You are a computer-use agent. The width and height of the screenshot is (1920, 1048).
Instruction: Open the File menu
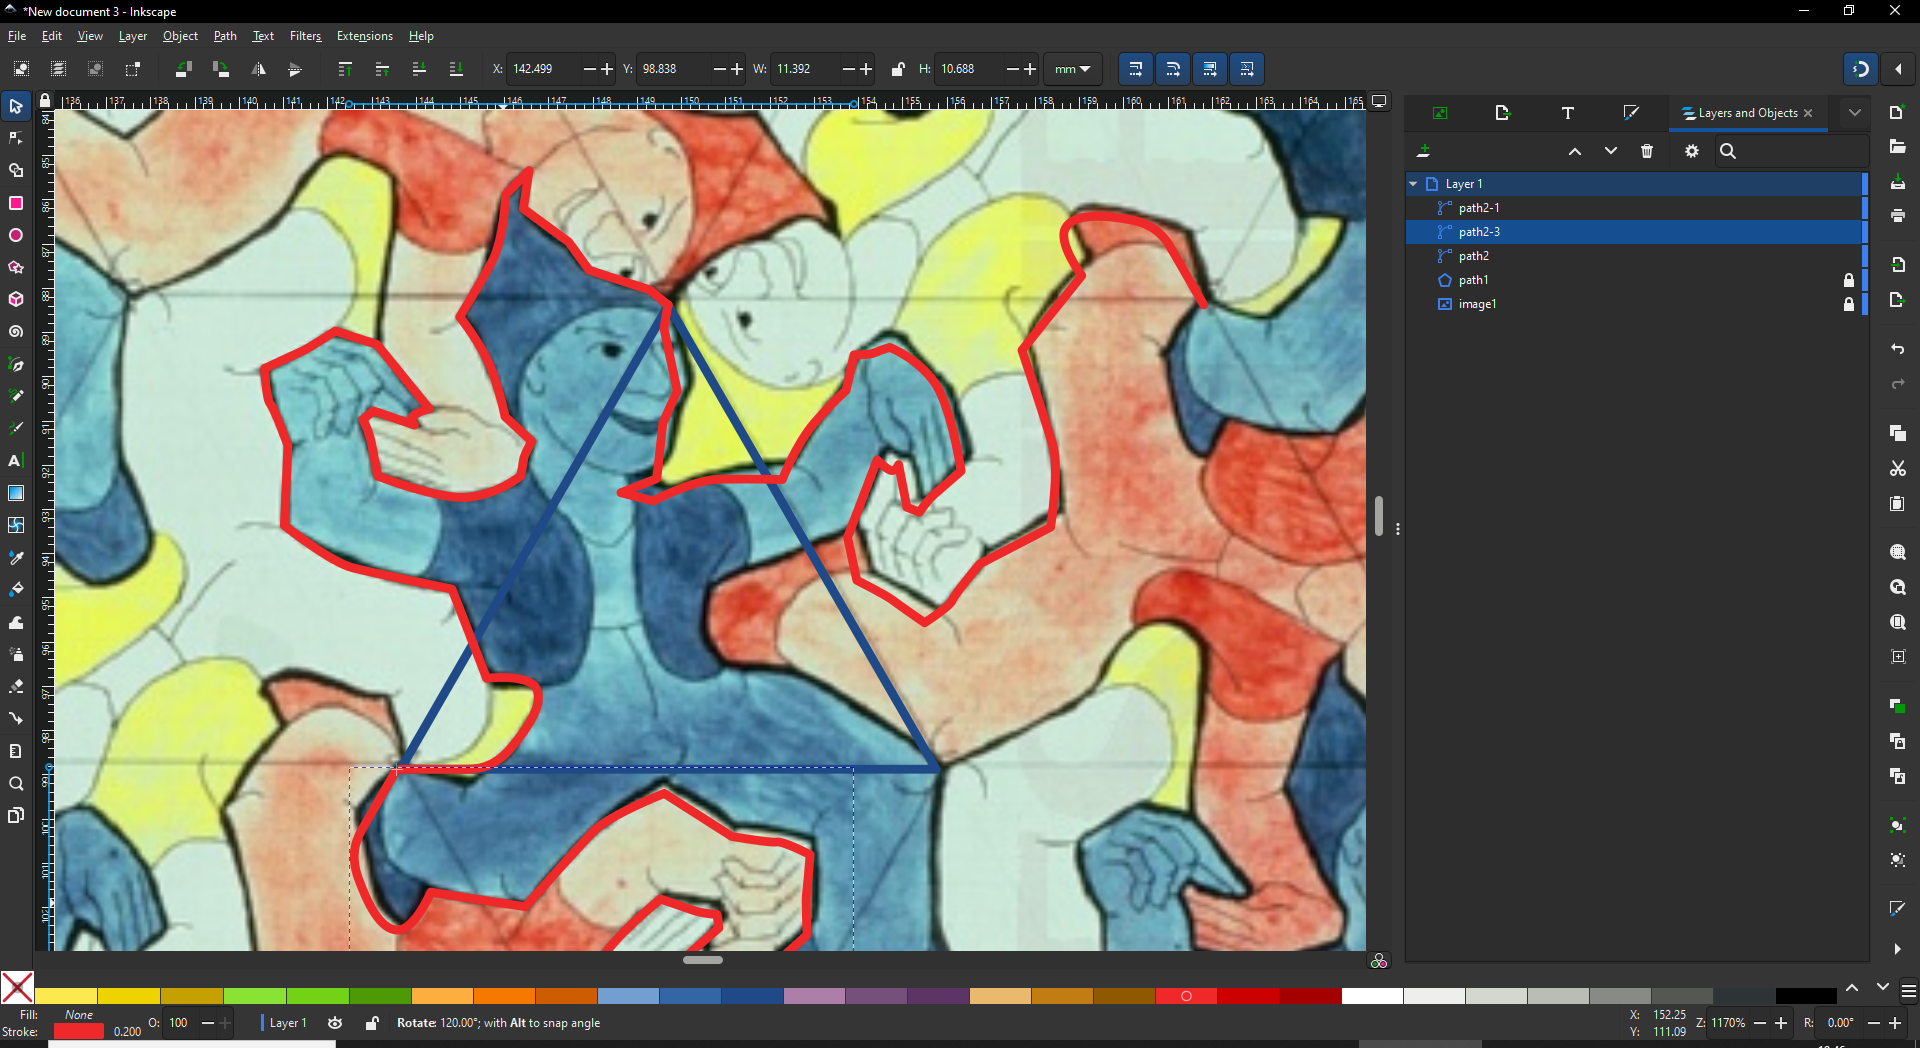pyautogui.click(x=17, y=36)
